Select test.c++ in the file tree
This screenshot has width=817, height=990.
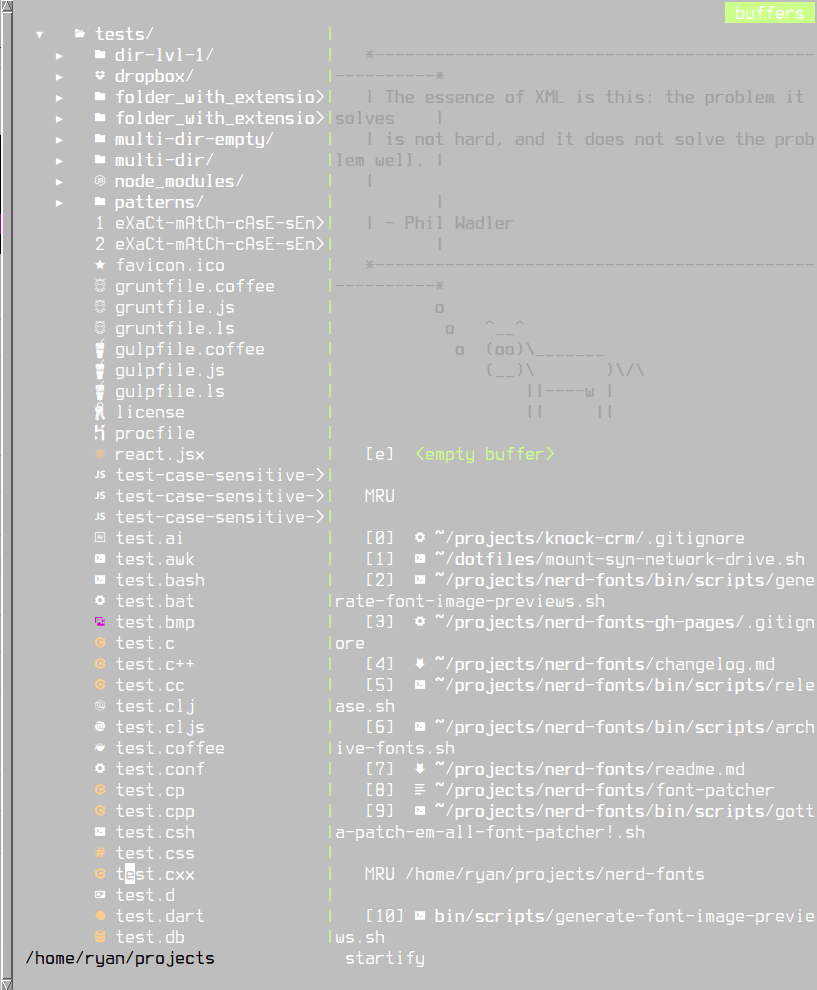pos(155,664)
